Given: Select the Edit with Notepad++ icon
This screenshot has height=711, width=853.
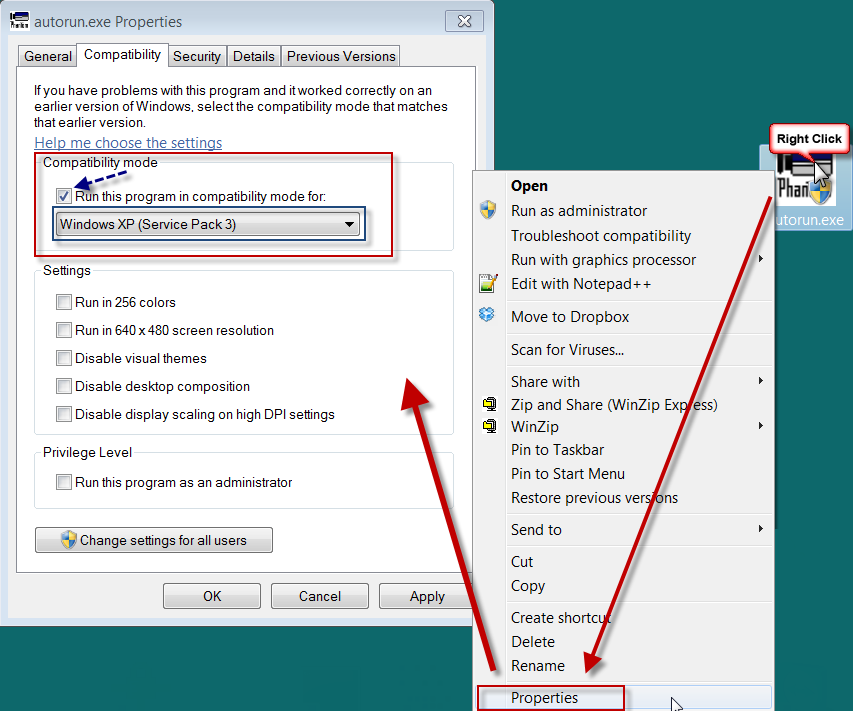Looking at the screenshot, I should 487,283.
